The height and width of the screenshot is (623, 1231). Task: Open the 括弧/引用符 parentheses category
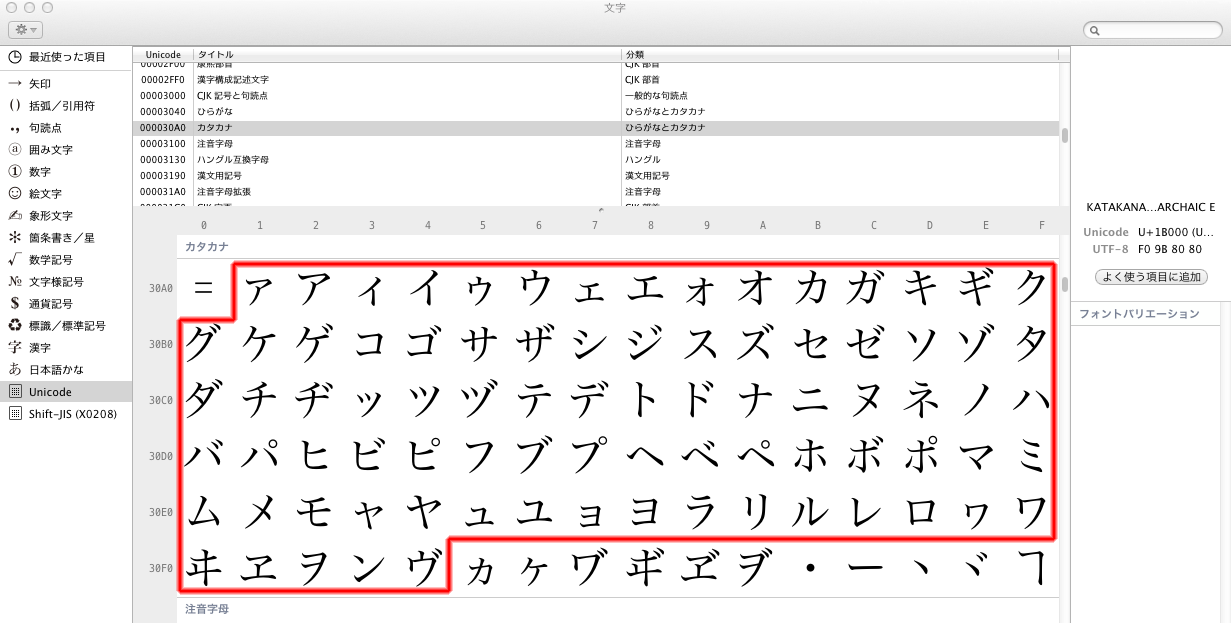(15, 106)
